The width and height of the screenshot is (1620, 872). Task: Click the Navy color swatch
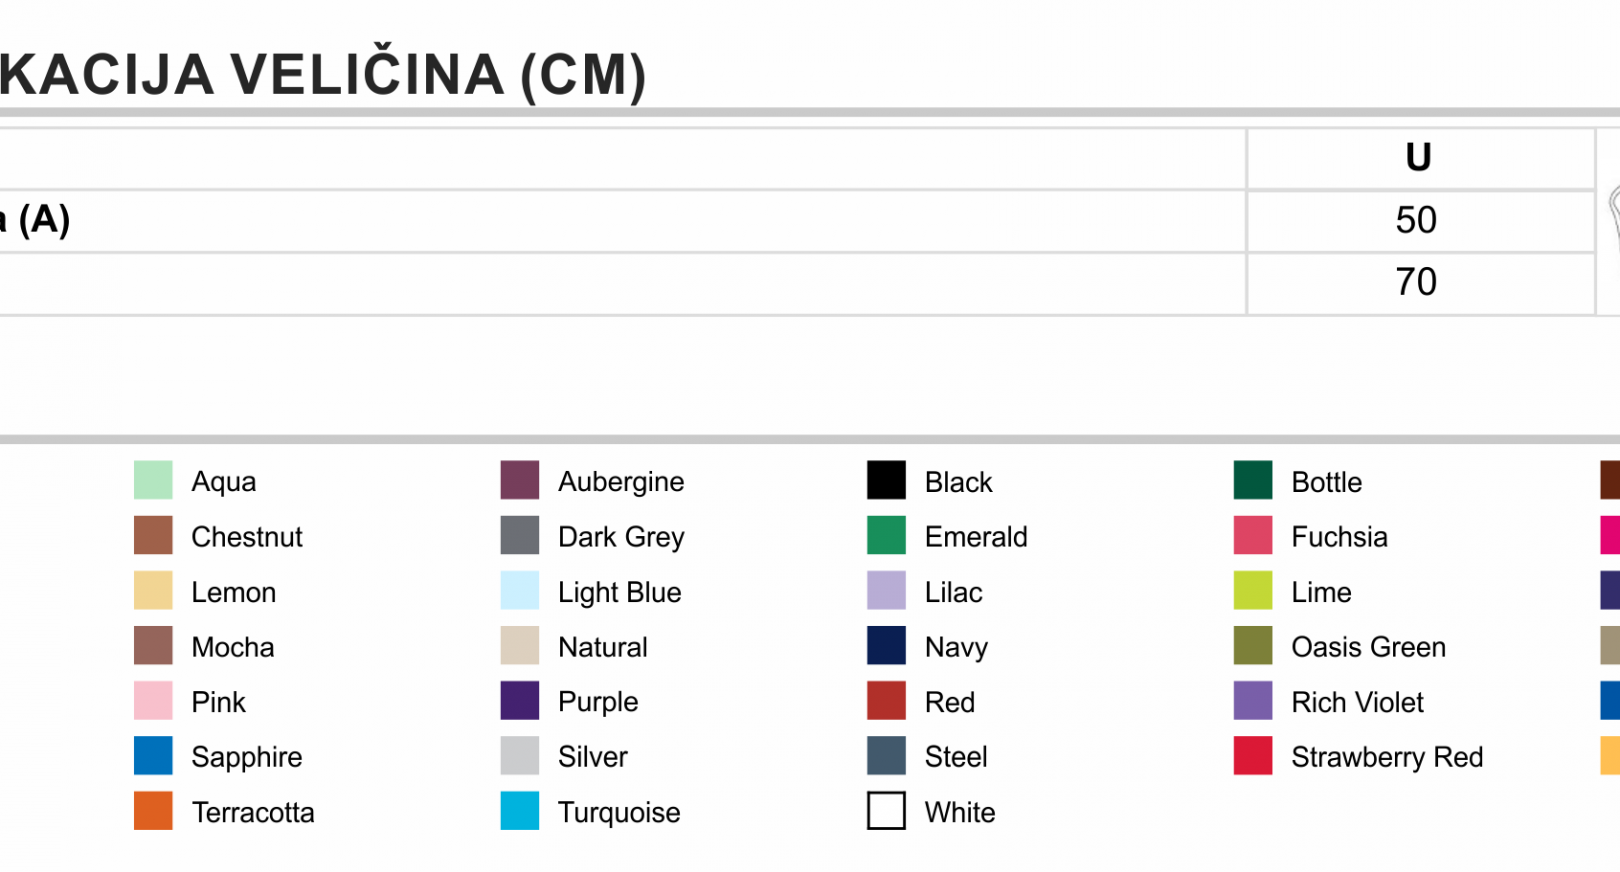886,645
